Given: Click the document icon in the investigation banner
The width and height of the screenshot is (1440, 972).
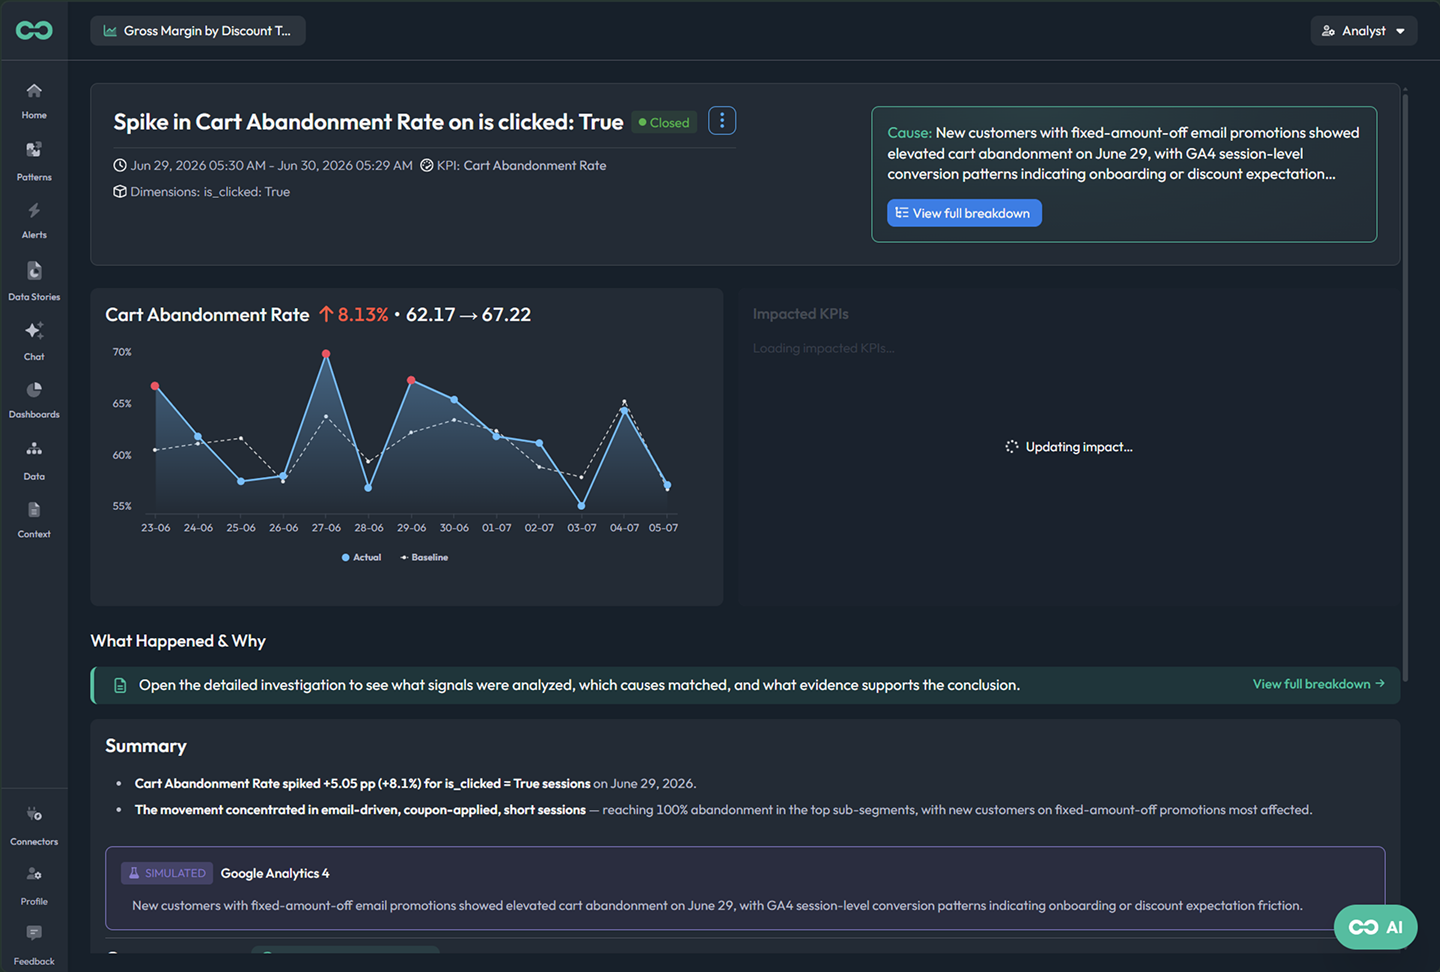Looking at the screenshot, I should pyautogui.click(x=120, y=685).
